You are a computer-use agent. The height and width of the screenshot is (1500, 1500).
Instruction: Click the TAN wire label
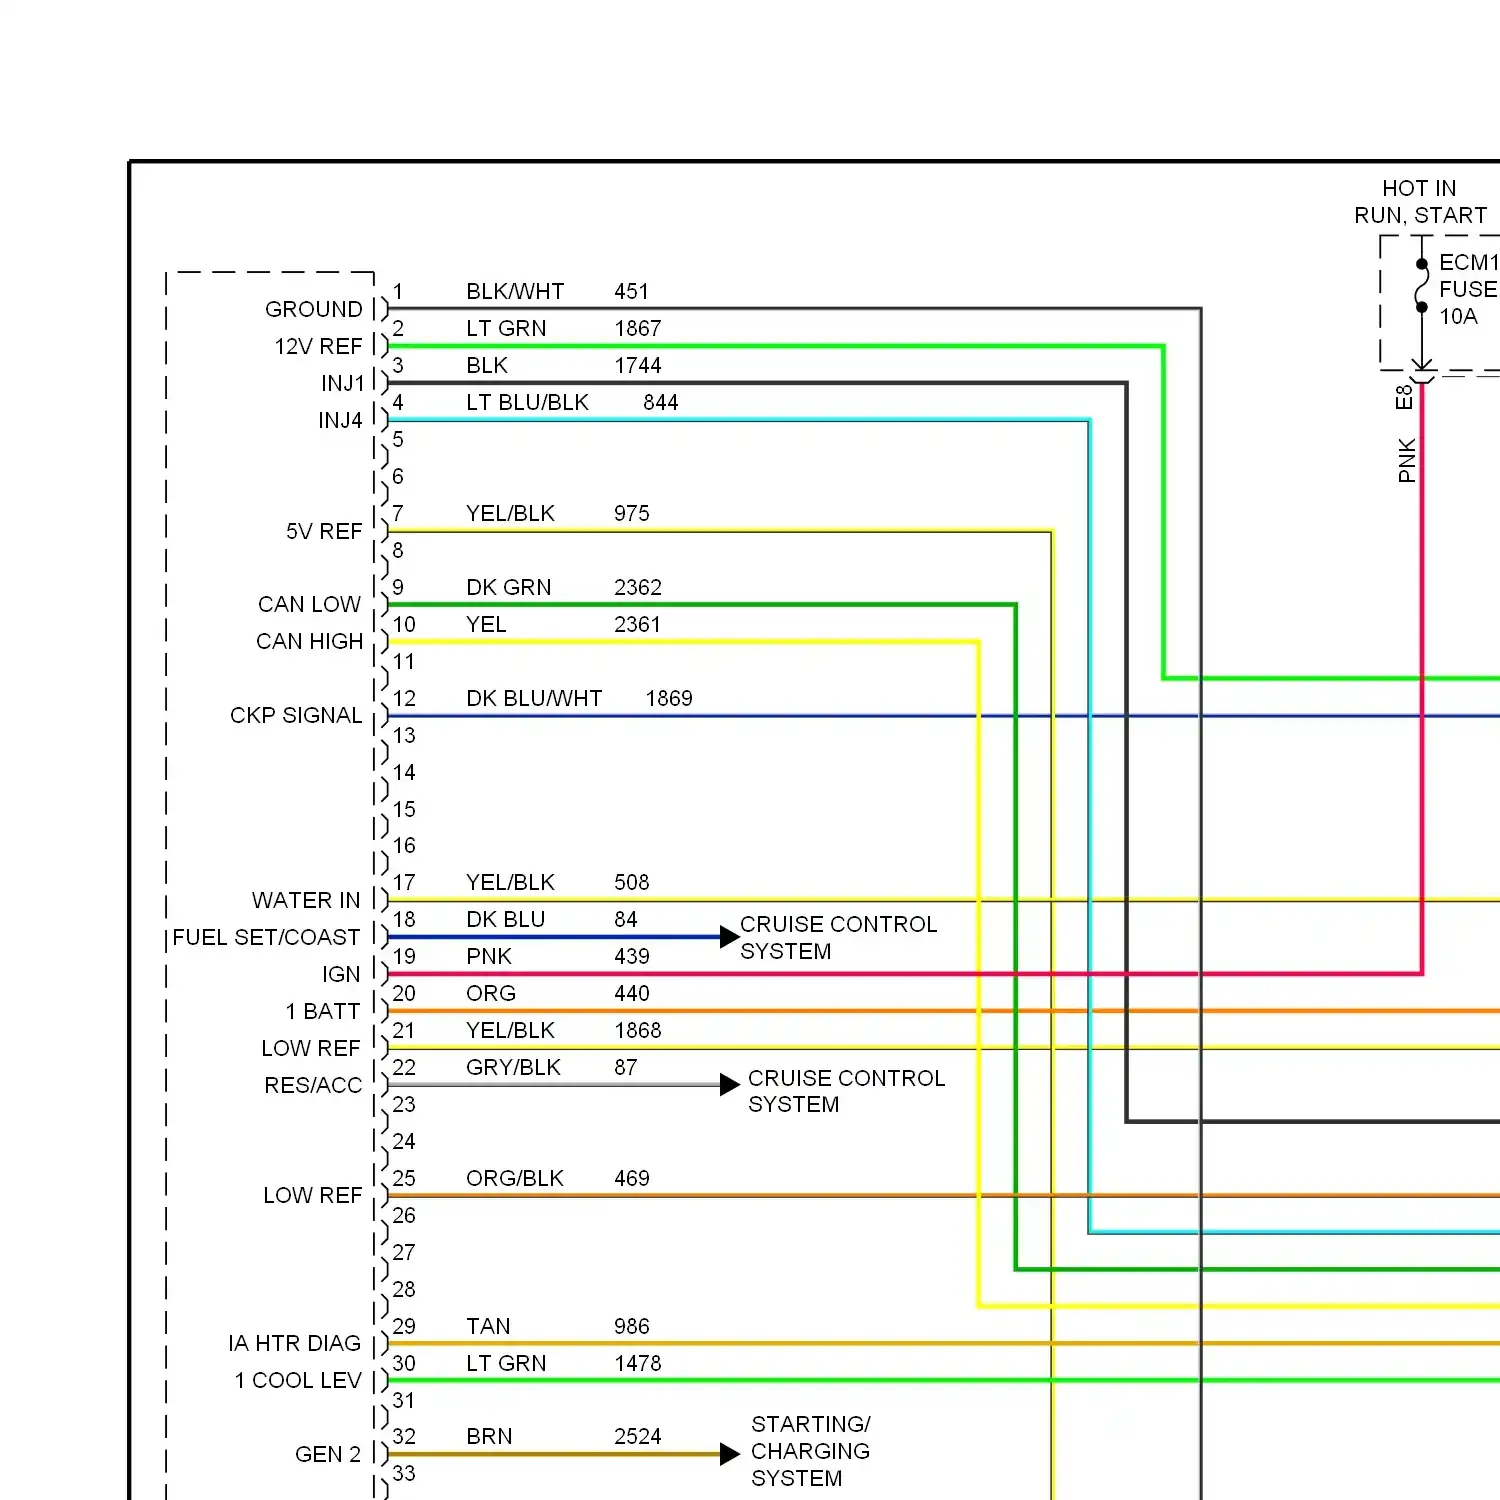click(488, 1327)
